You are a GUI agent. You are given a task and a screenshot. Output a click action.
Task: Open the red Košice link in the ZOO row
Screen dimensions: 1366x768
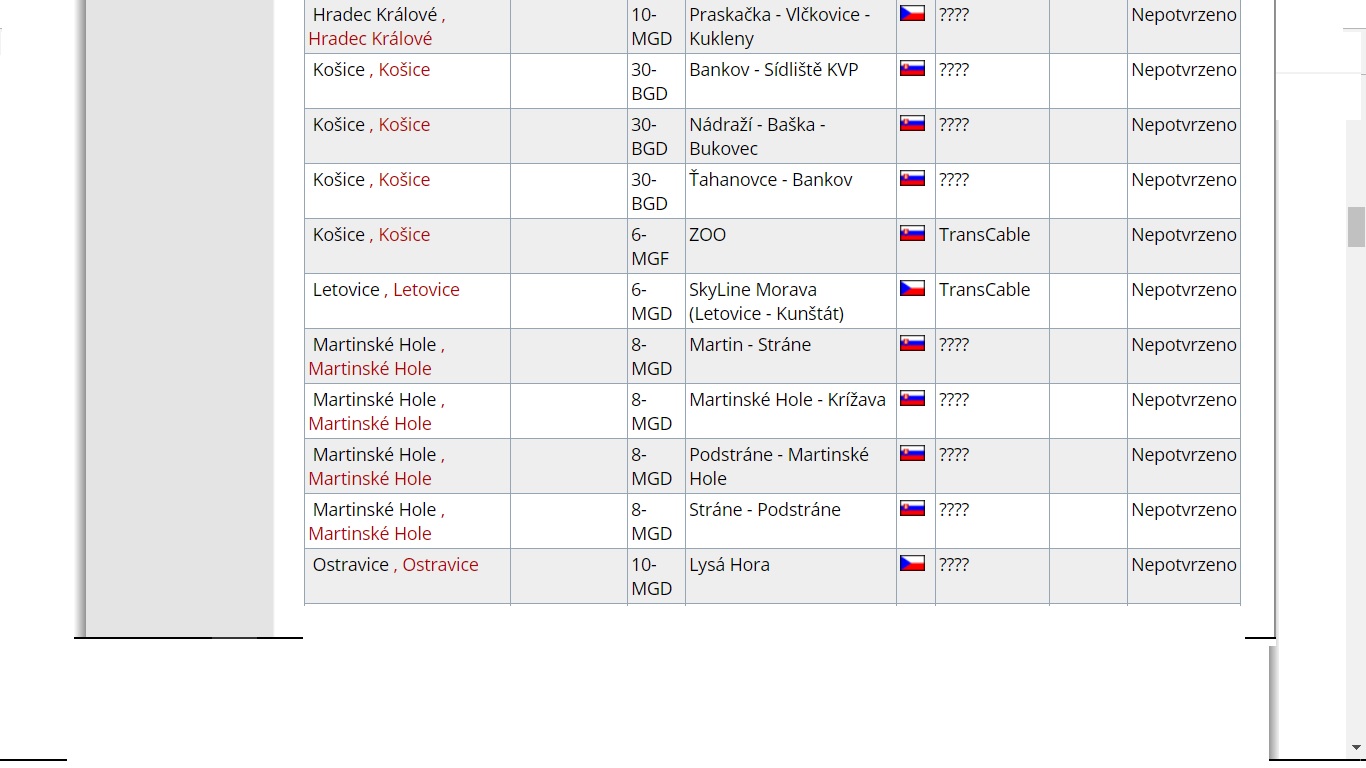tap(404, 235)
